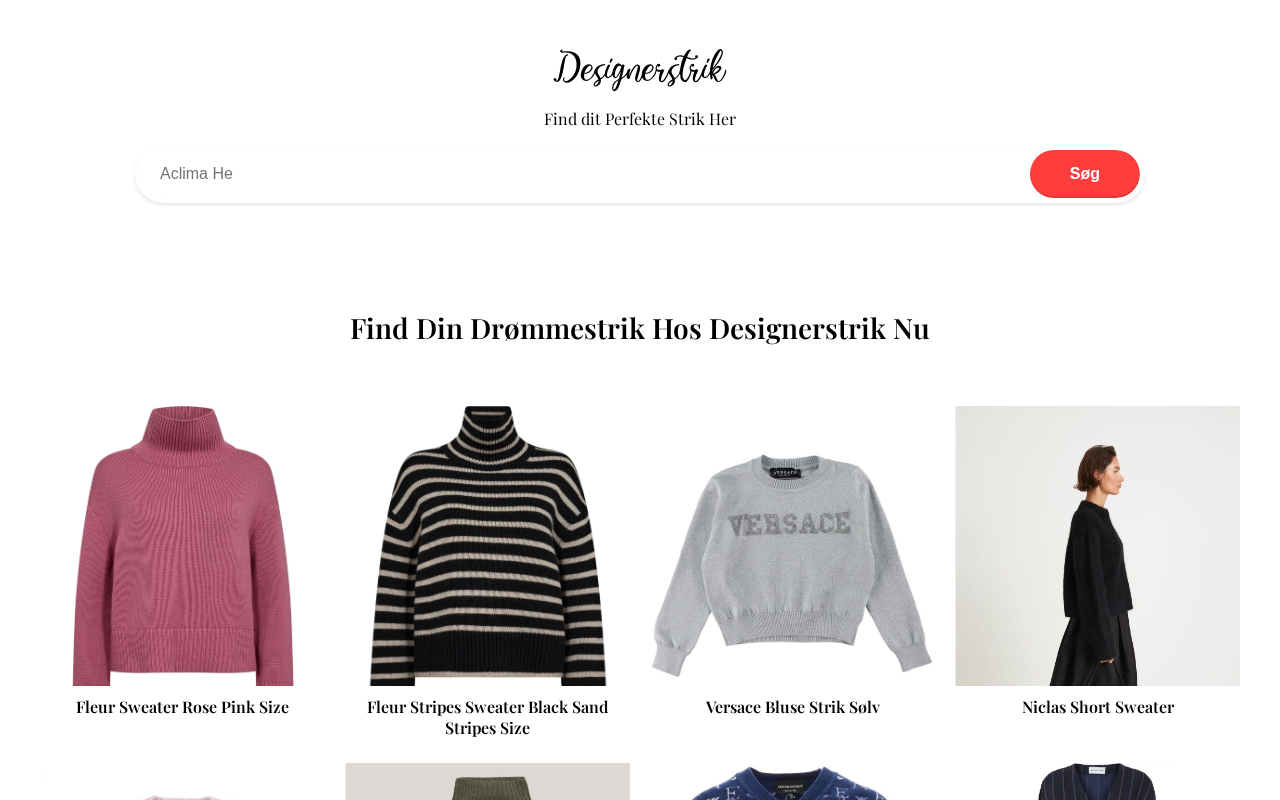Open the navy pinstriped cardigan thumbnail
The height and width of the screenshot is (800, 1280).
pos(1098,782)
